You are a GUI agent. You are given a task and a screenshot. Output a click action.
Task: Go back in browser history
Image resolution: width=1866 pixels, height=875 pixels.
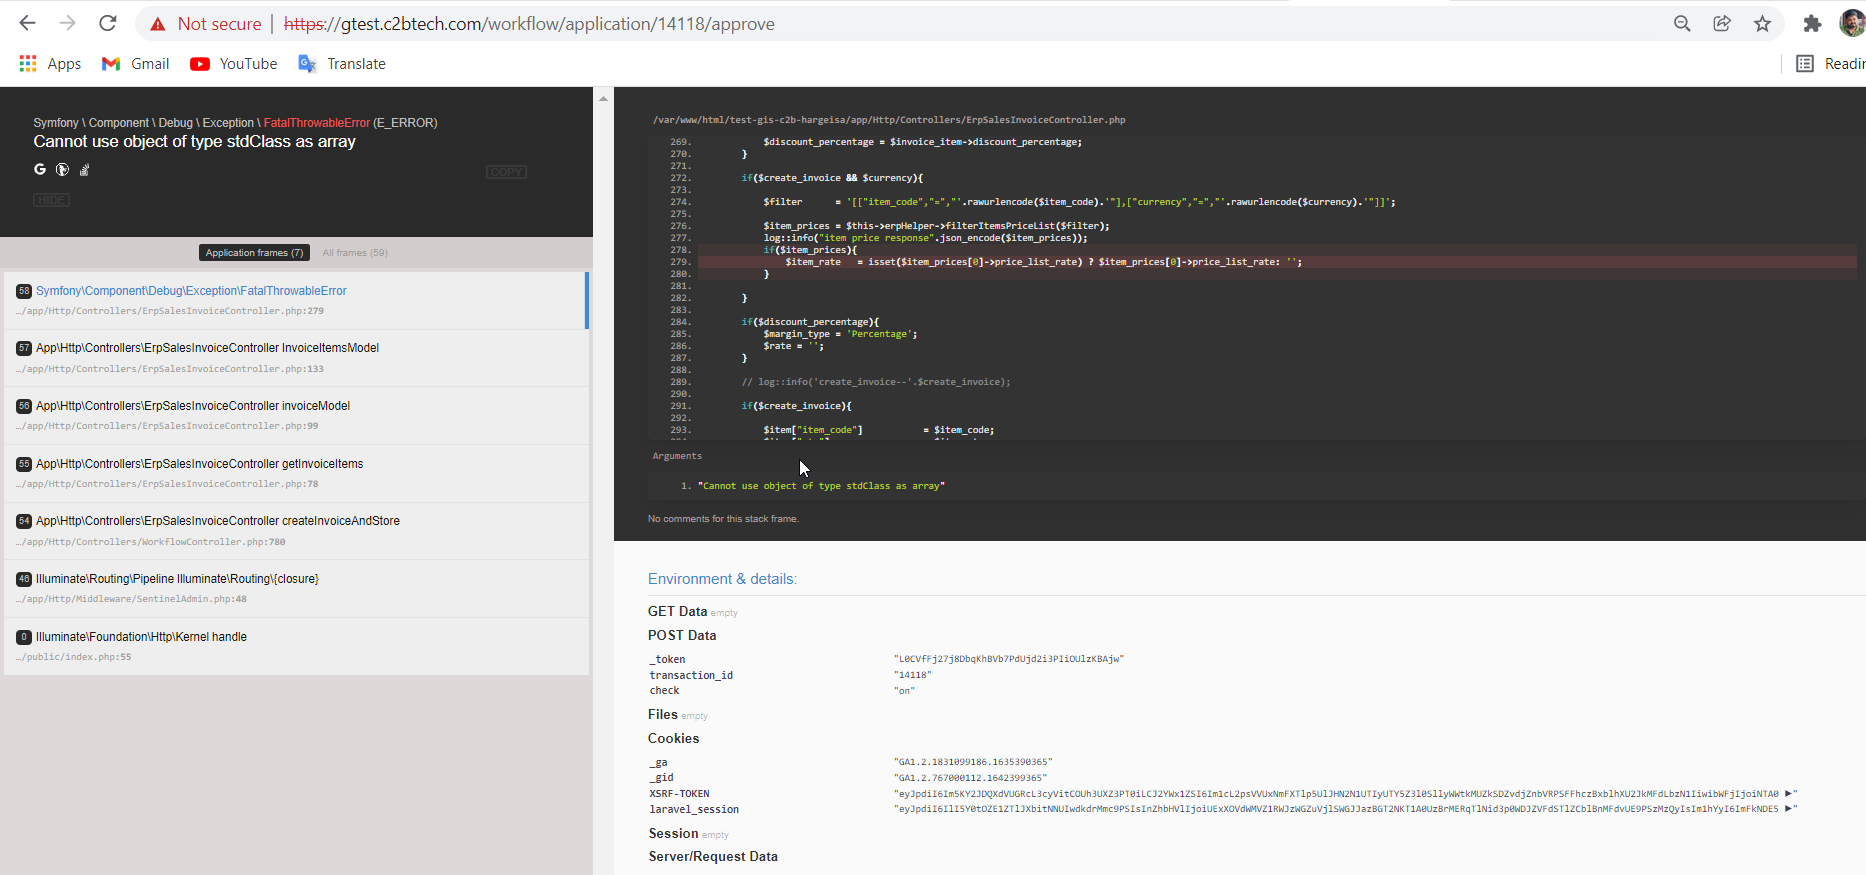pos(27,23)
